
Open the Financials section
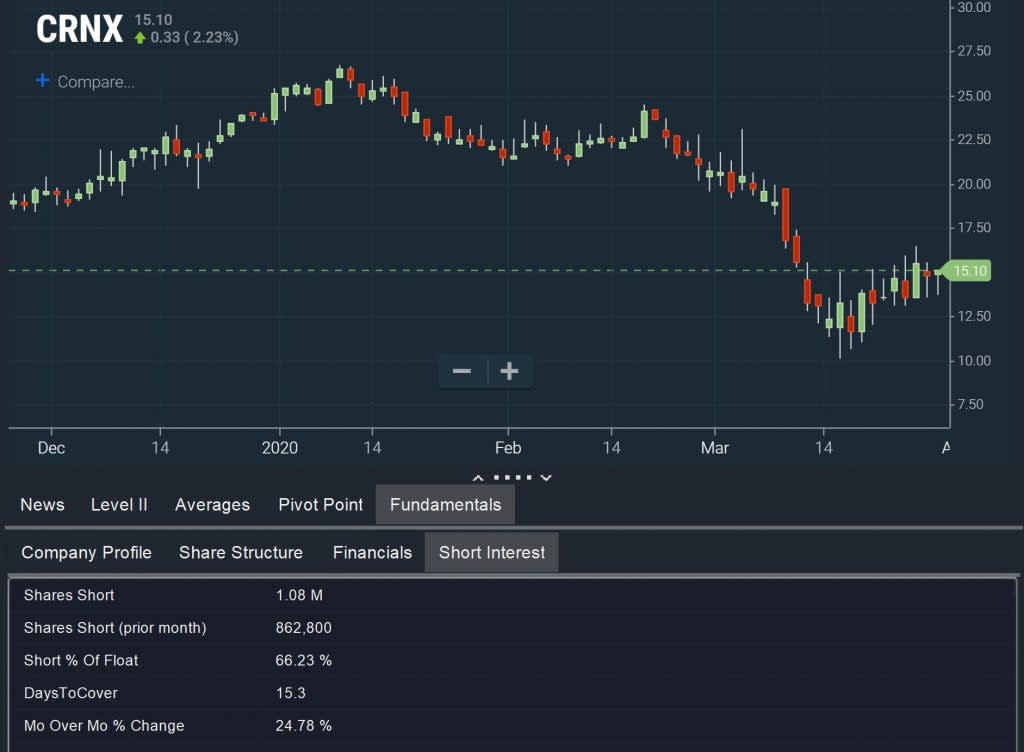371,552
